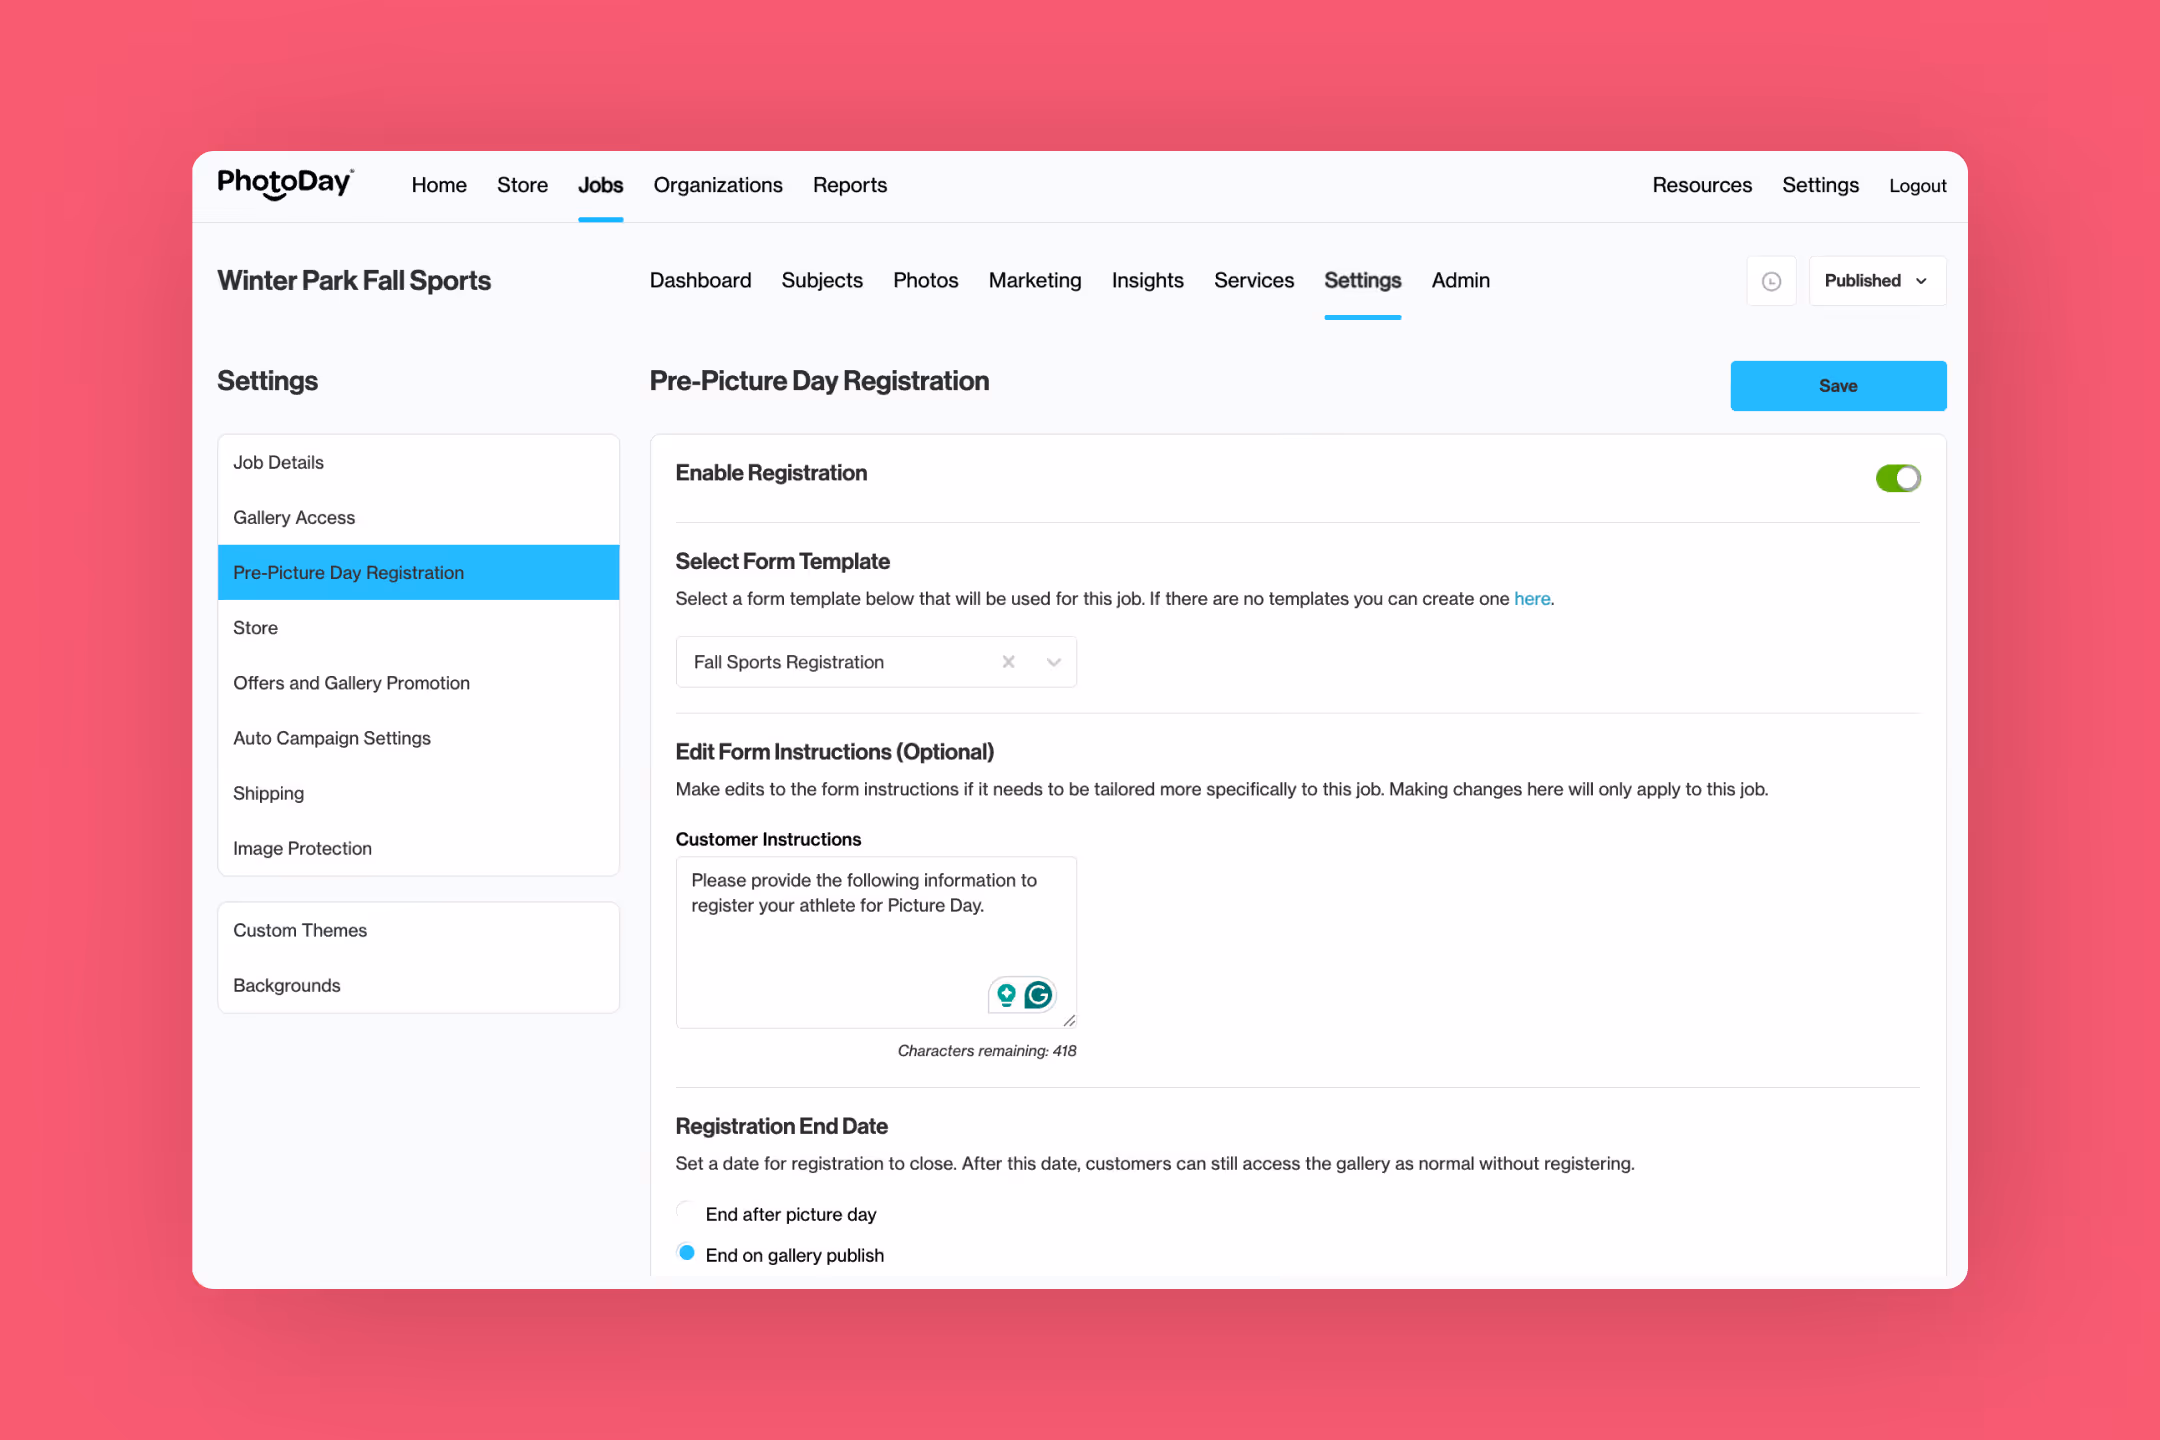Open Organizations in the top navigation
The height and width of the screenshot is (1440, 2160).
pos(717,185)
